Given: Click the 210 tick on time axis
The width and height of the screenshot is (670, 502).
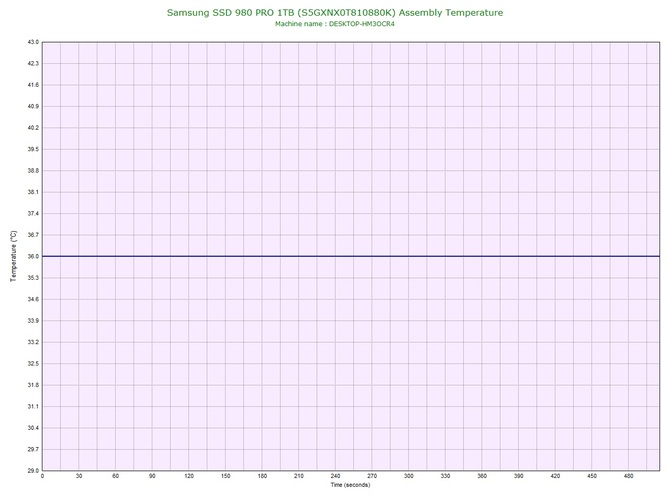Looking at the screenshot, I should [299, 476].
